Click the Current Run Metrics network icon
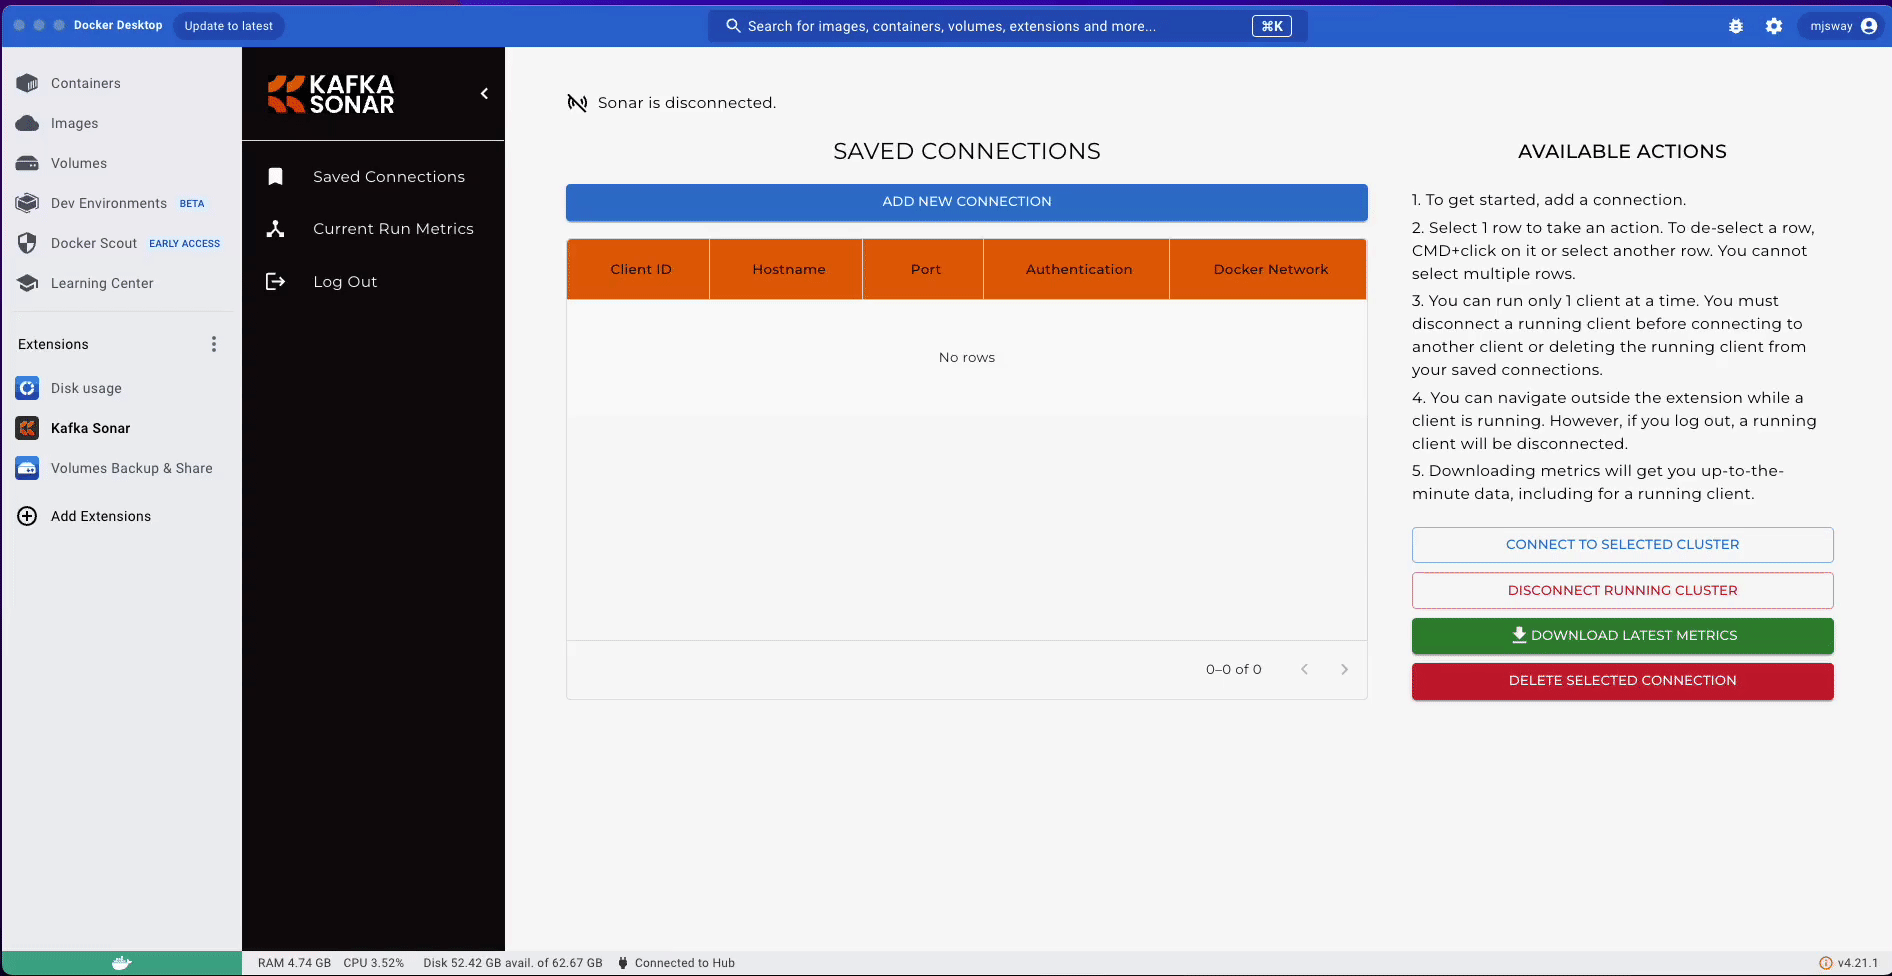The image size is (1892, 976). click(276, 229)
